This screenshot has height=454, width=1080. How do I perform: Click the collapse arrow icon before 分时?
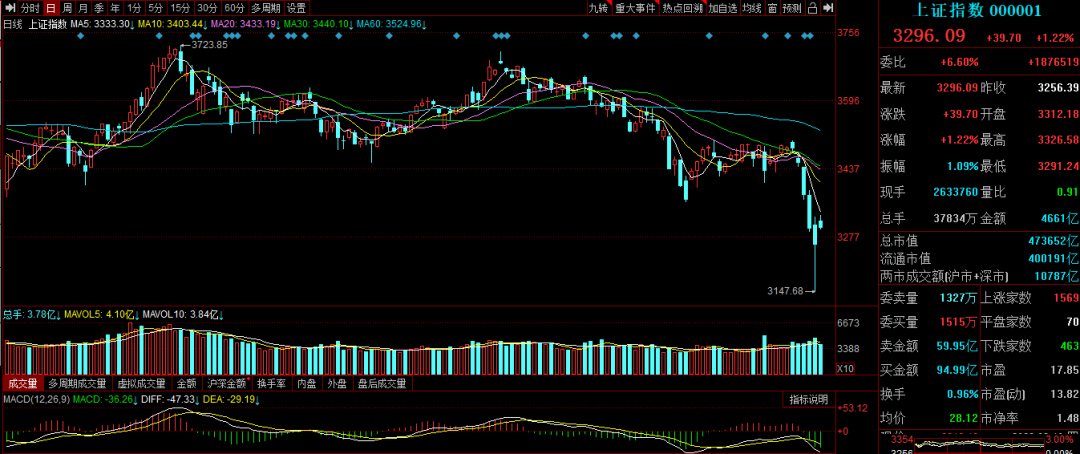coord(8,8)
